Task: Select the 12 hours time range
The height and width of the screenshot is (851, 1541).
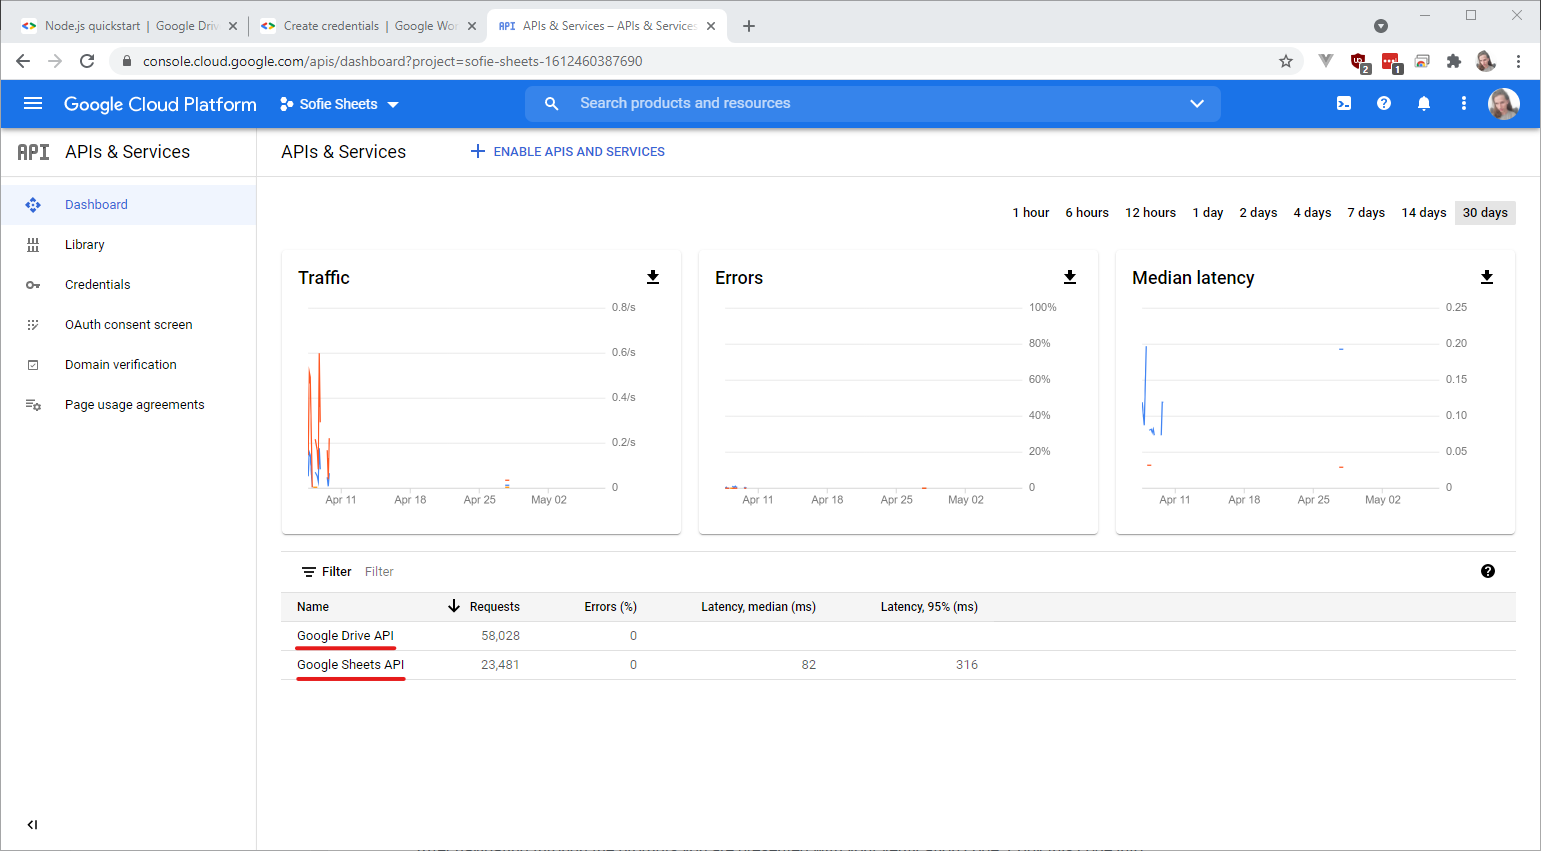Action: (x=1151, y=213)
